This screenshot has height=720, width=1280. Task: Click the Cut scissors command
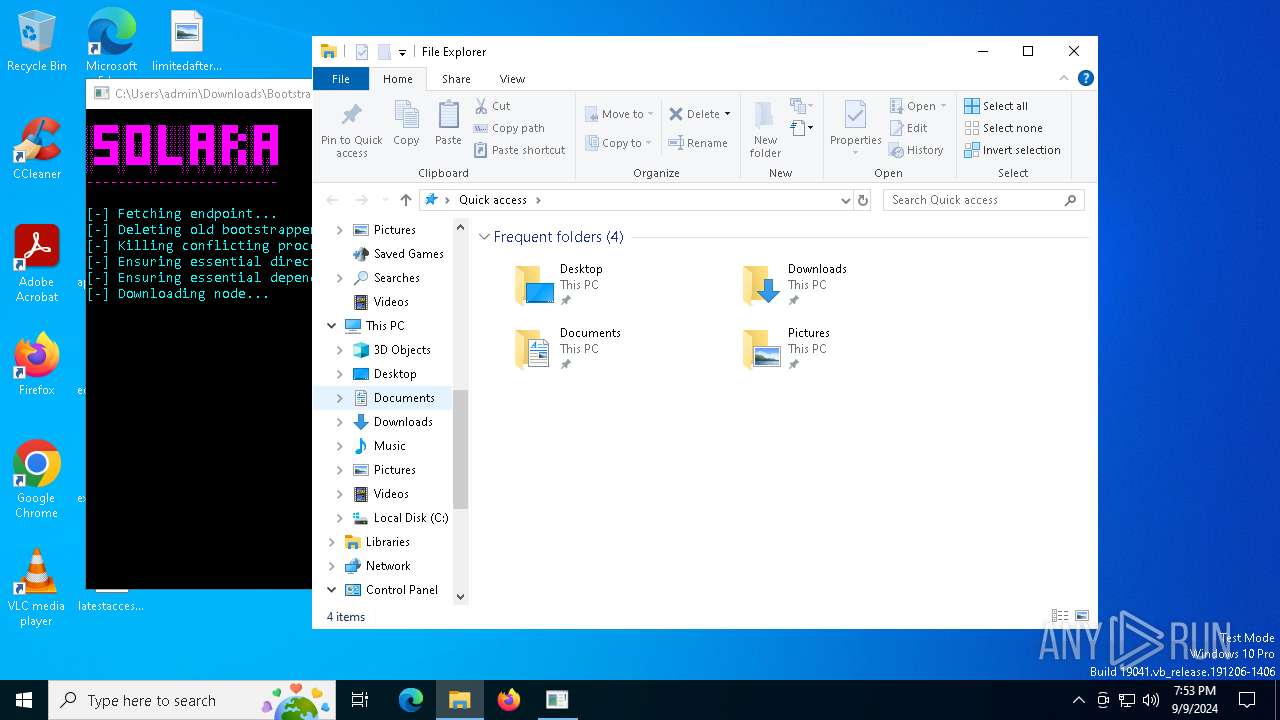[x=492, y=106]
